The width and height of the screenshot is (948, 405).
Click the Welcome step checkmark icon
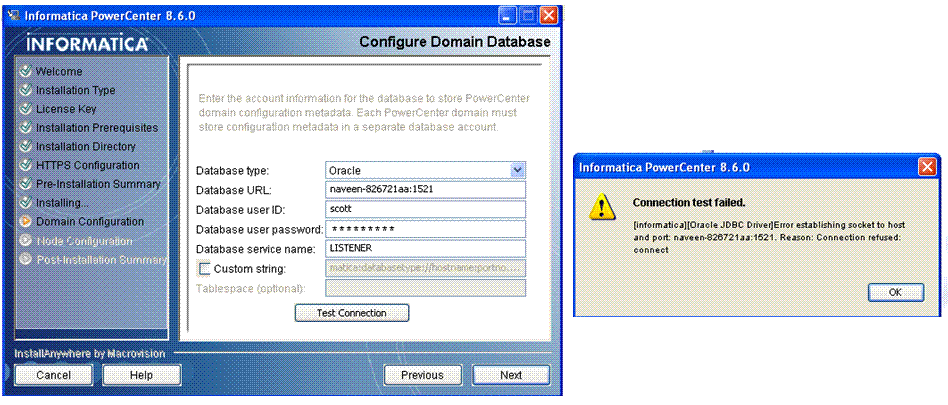(x=25, y=71)
